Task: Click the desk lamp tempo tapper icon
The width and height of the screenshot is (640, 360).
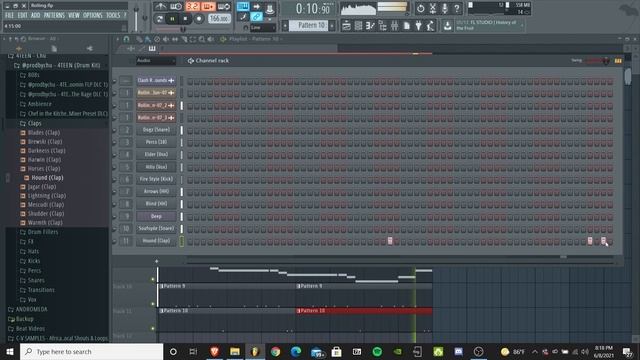Action: point(430,26)
